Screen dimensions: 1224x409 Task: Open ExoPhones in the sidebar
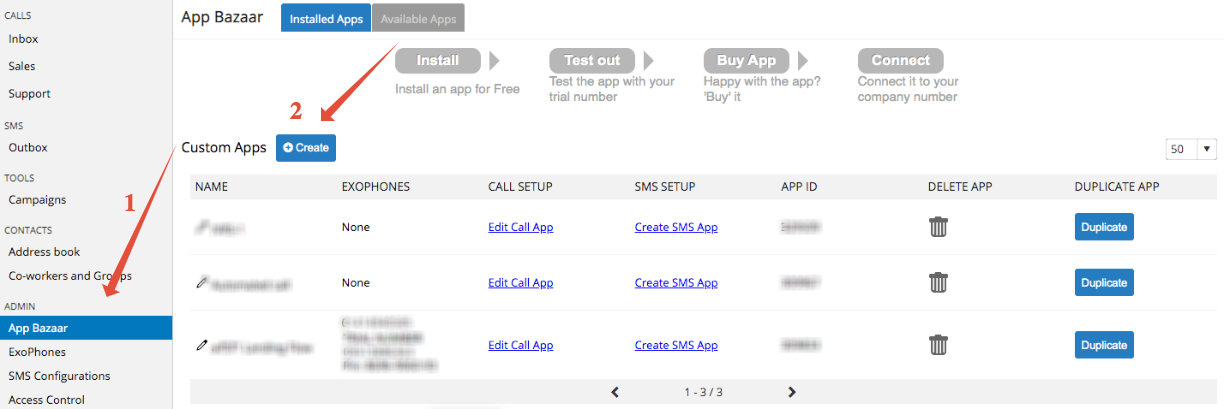click(x=37, y=352)
